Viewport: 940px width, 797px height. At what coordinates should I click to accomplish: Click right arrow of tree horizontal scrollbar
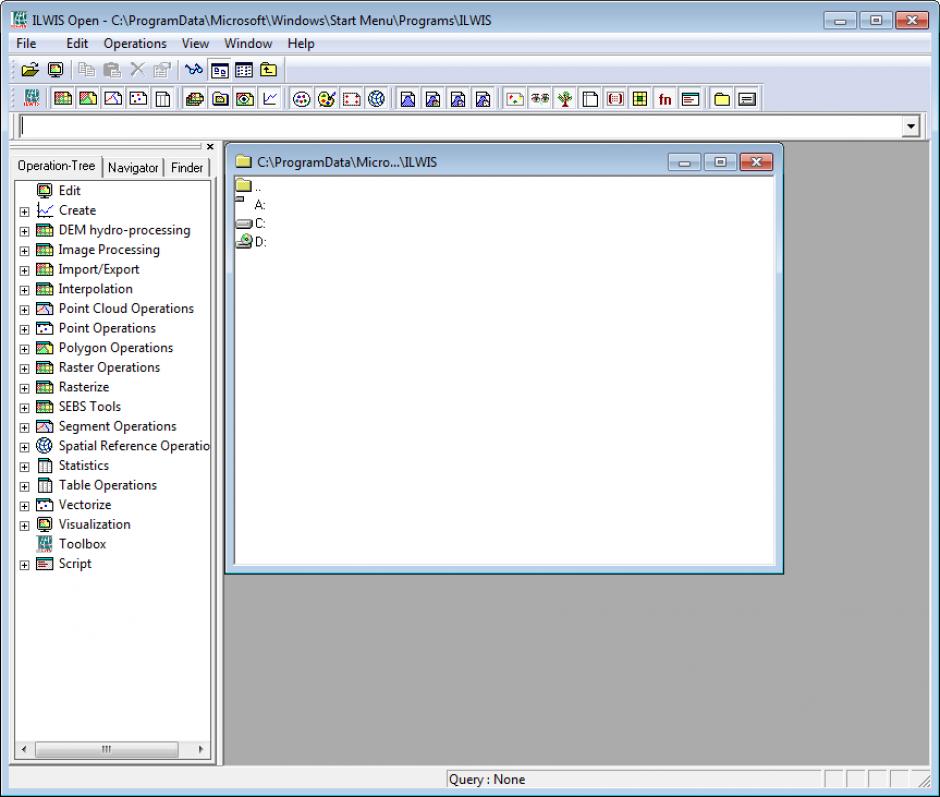[201, 749]
